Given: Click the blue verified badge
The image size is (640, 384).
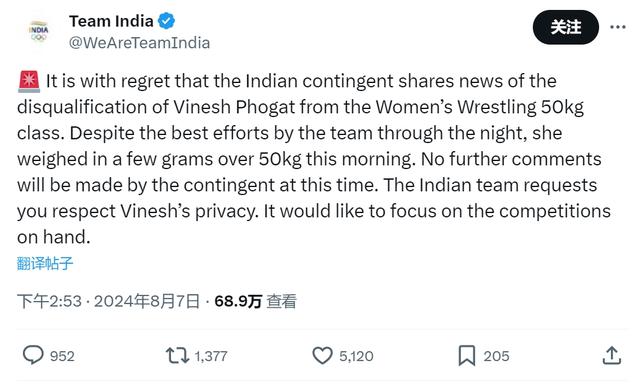Looking at the screenshot, I should pyautogui.click(x=167, y=21).
